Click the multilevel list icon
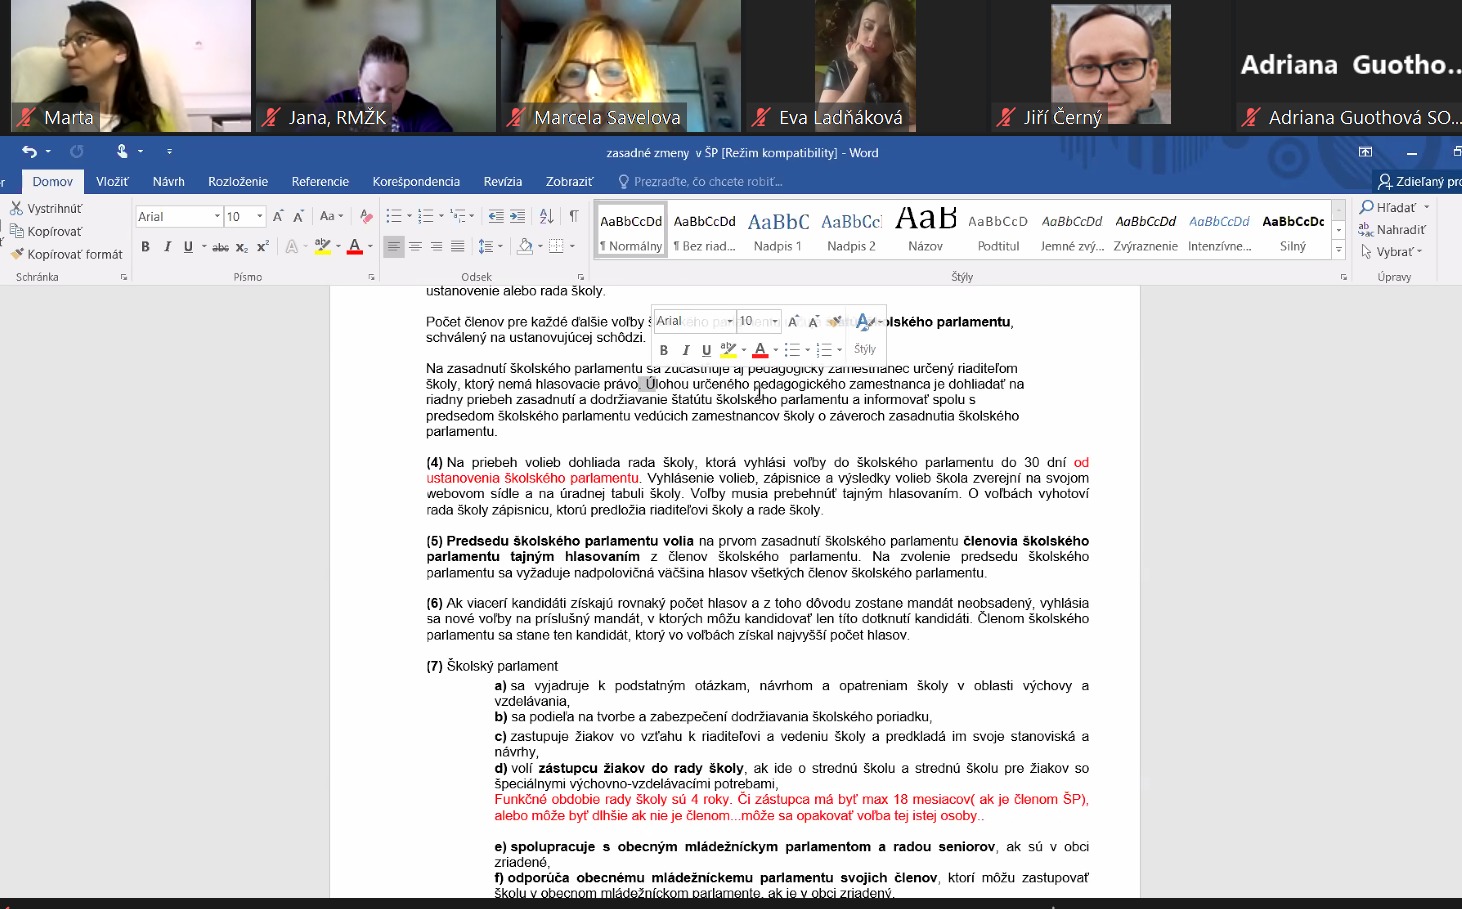The image size is (1462, 909). pos(459,216)
